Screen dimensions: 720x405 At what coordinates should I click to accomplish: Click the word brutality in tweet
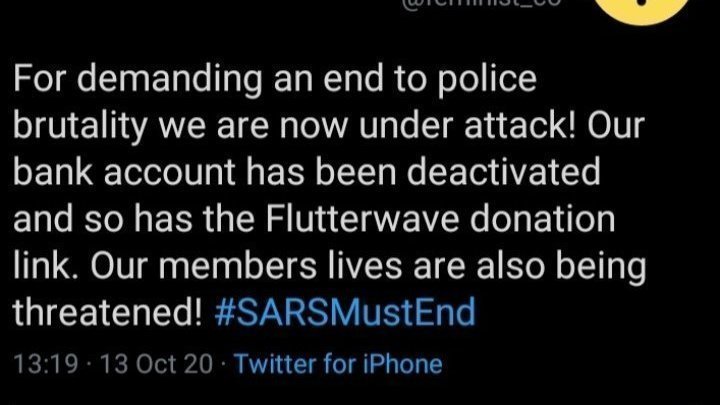pos(80,126)
